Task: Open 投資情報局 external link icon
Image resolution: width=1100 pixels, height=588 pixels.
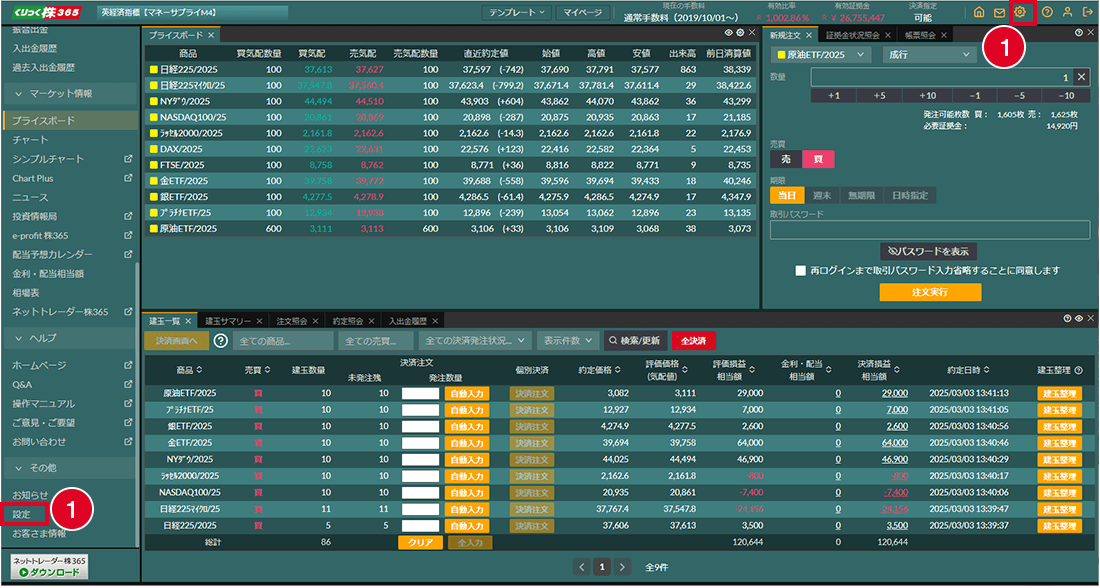Action: pyautogui.click(x=128, y=217)
